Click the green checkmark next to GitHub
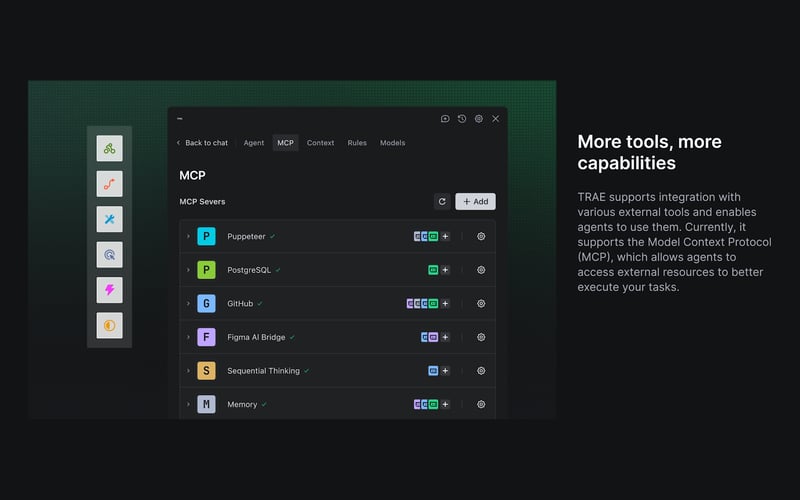Image resolution: width=800 pixels, height=500 pixels. [x=260, y=304]
